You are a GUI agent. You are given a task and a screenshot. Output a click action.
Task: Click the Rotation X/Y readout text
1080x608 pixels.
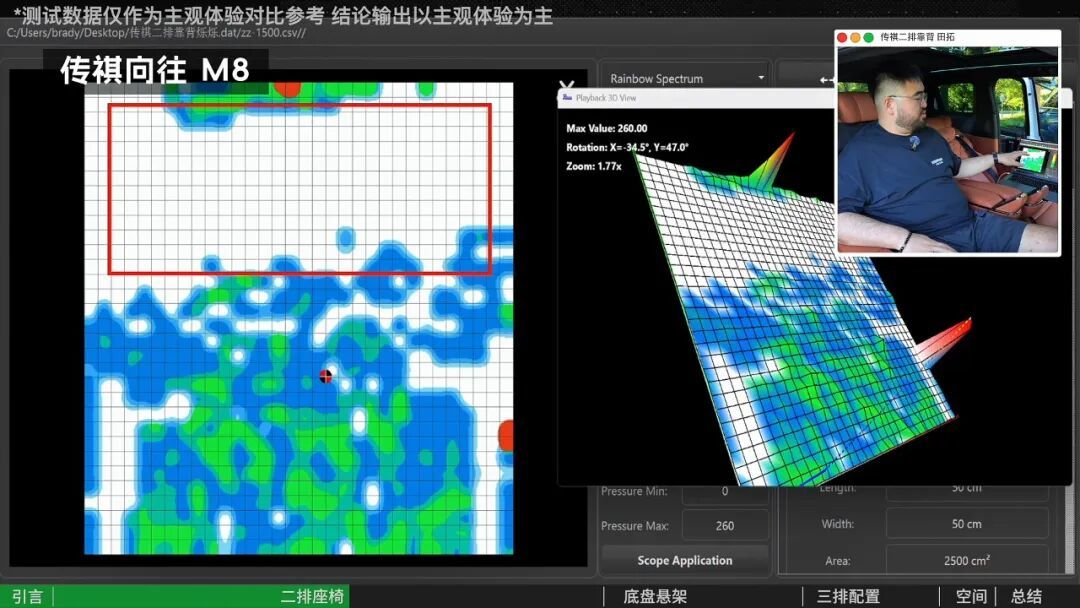click(x=627, y=147)
